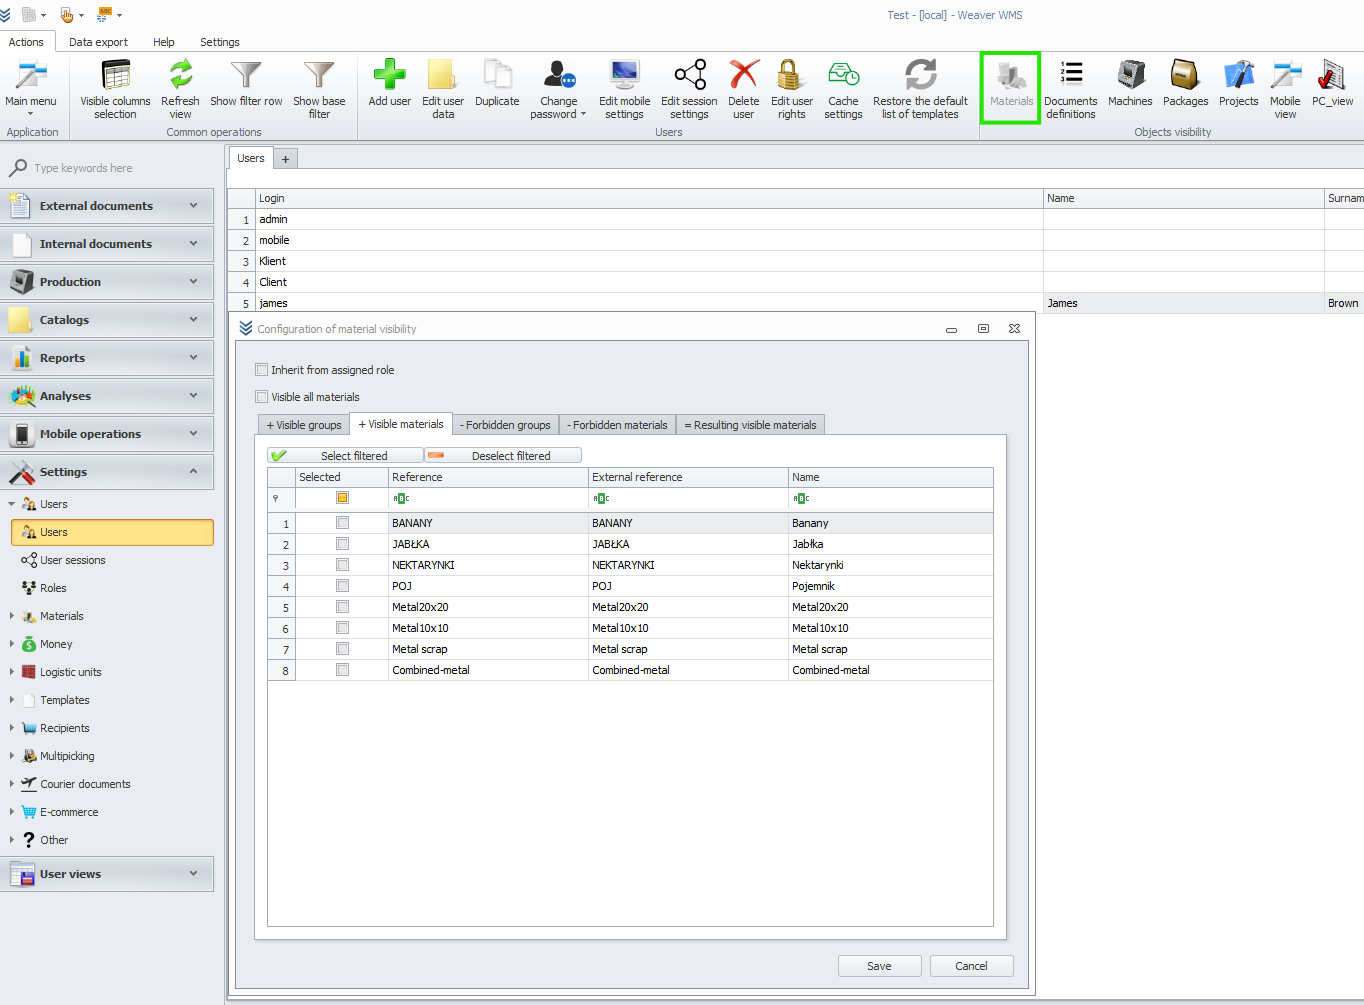Toggle Show filter row
Screen dimensions: 1364x1005
[x=246, y=83]
